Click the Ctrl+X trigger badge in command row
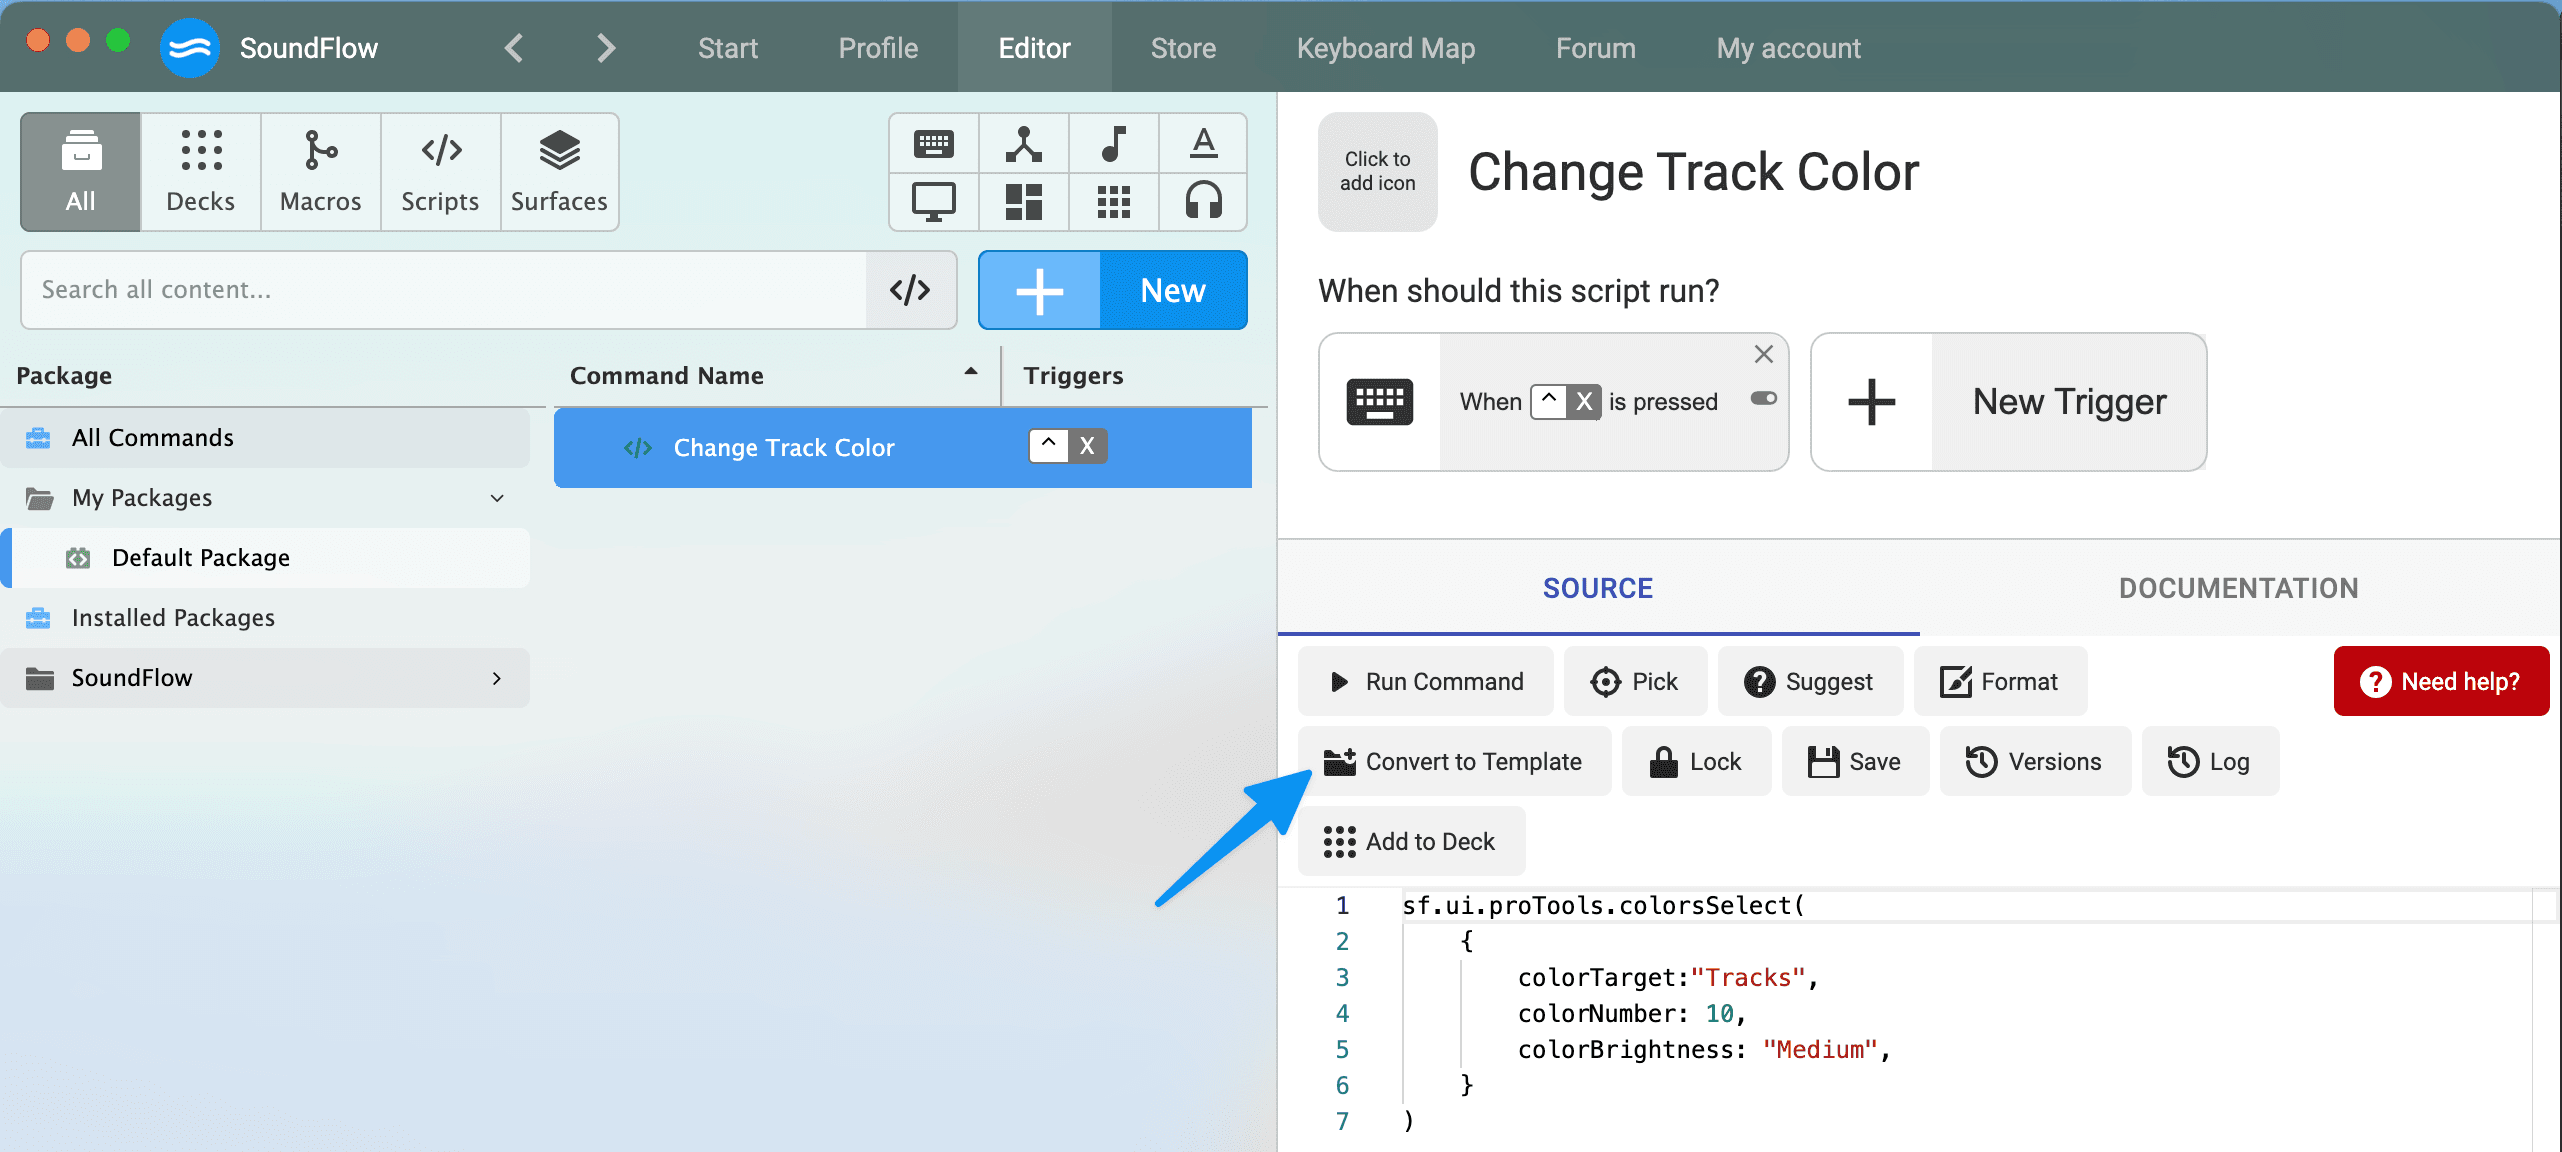The height and width of the screenshot is (1152, 2562). (1068, 446)
